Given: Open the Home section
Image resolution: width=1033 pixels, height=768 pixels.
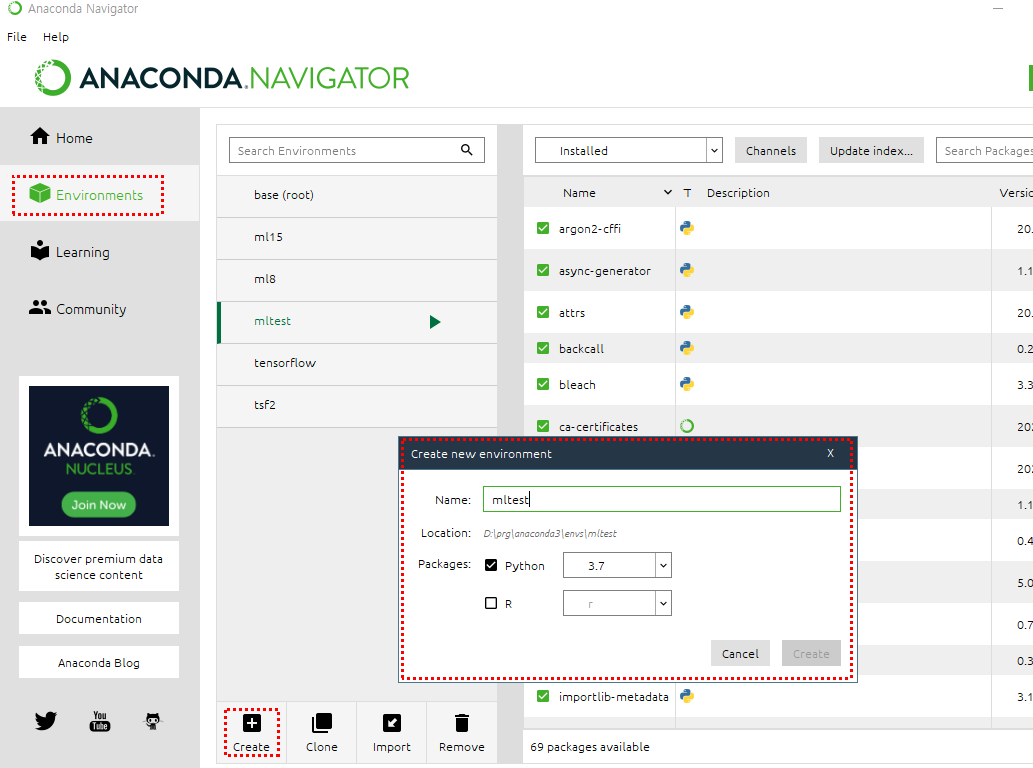Looking at the screenshot, I should point(61,137).
